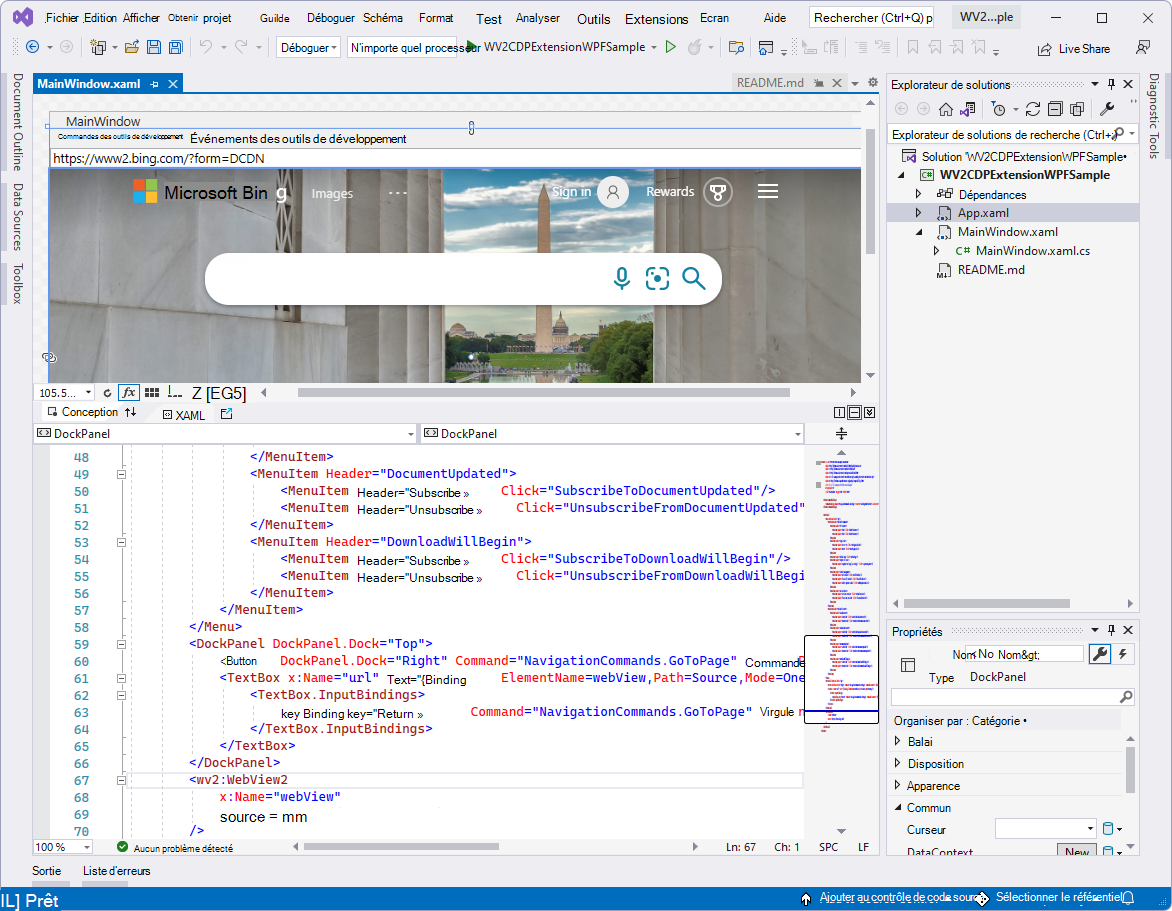1172x911 pixels.
Task: Unpin the MainWindow.xaml document tab
Action: point(154,84)
